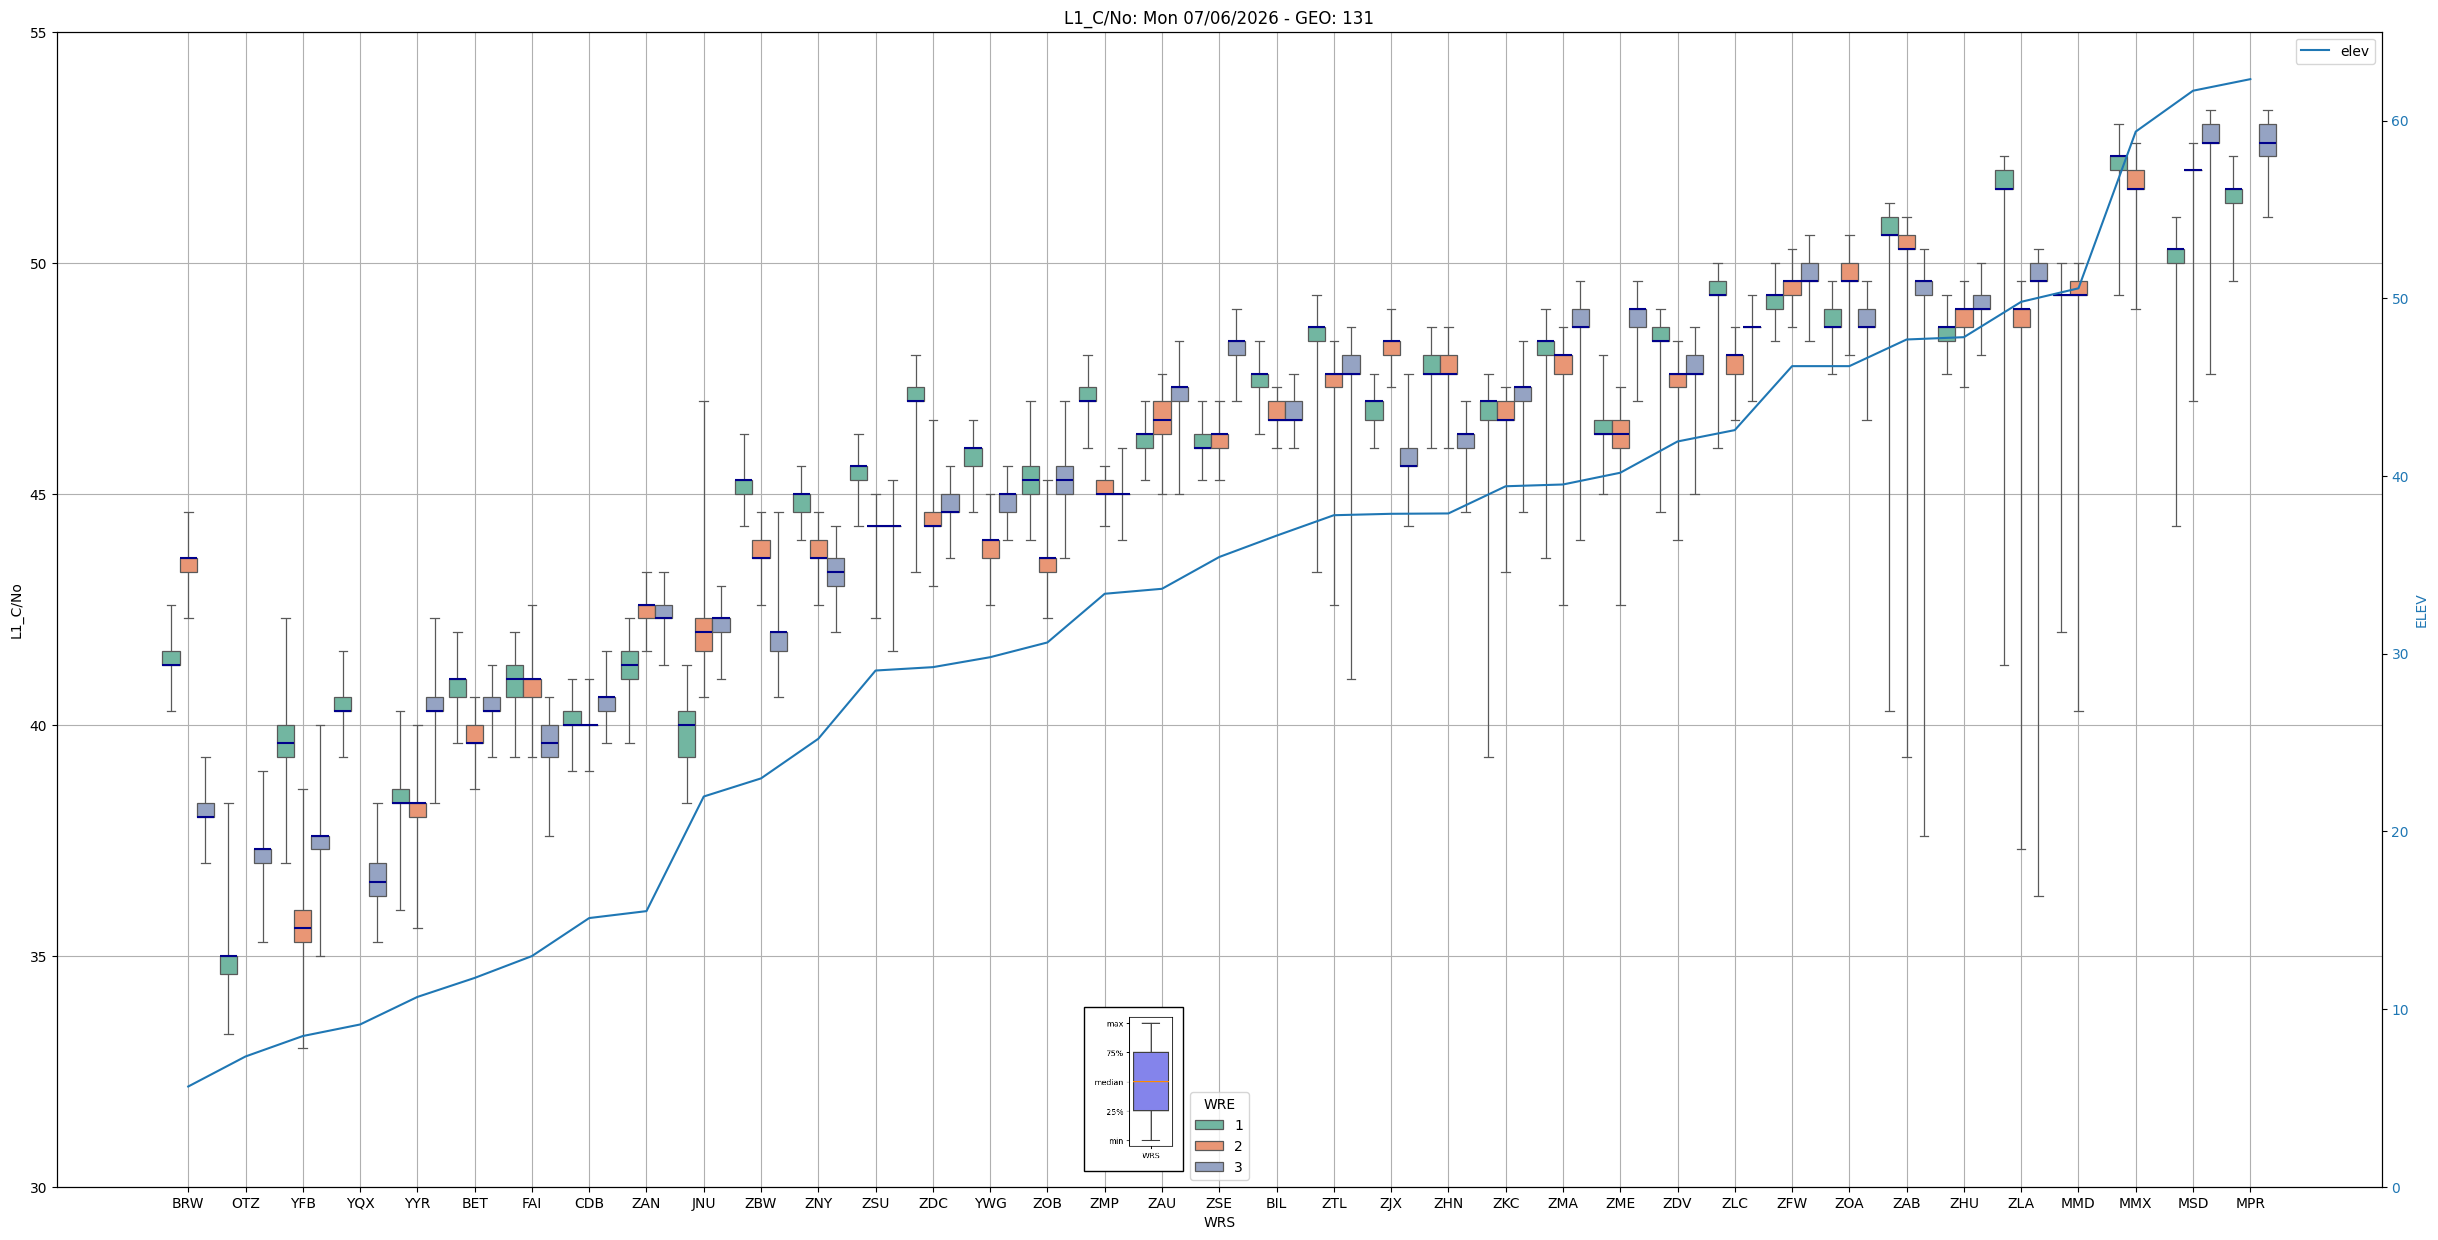Click the orange WRE 2 legend swatch
This screenshot has width=2438, height=1240.
point(1209,1146)
